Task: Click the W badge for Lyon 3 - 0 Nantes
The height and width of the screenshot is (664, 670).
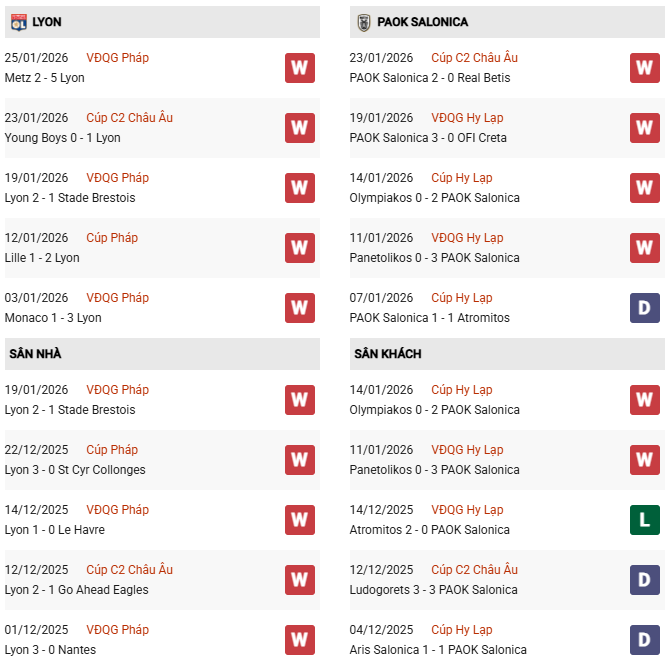Action: (x=299, y=640)
